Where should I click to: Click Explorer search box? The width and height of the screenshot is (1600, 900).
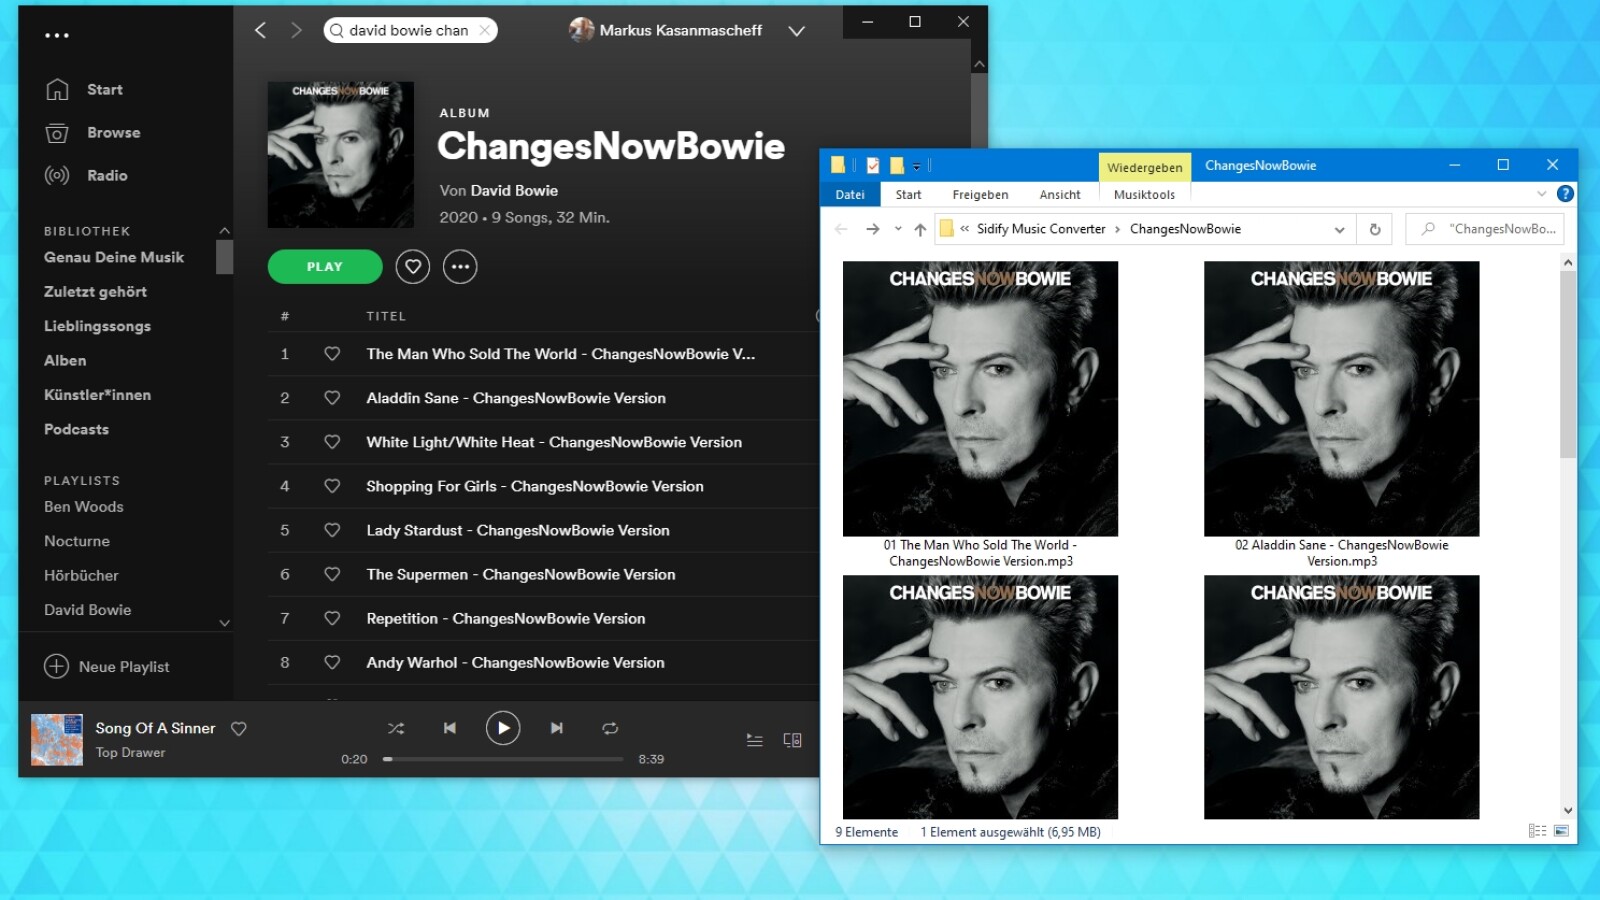(x=1485, y=229)
